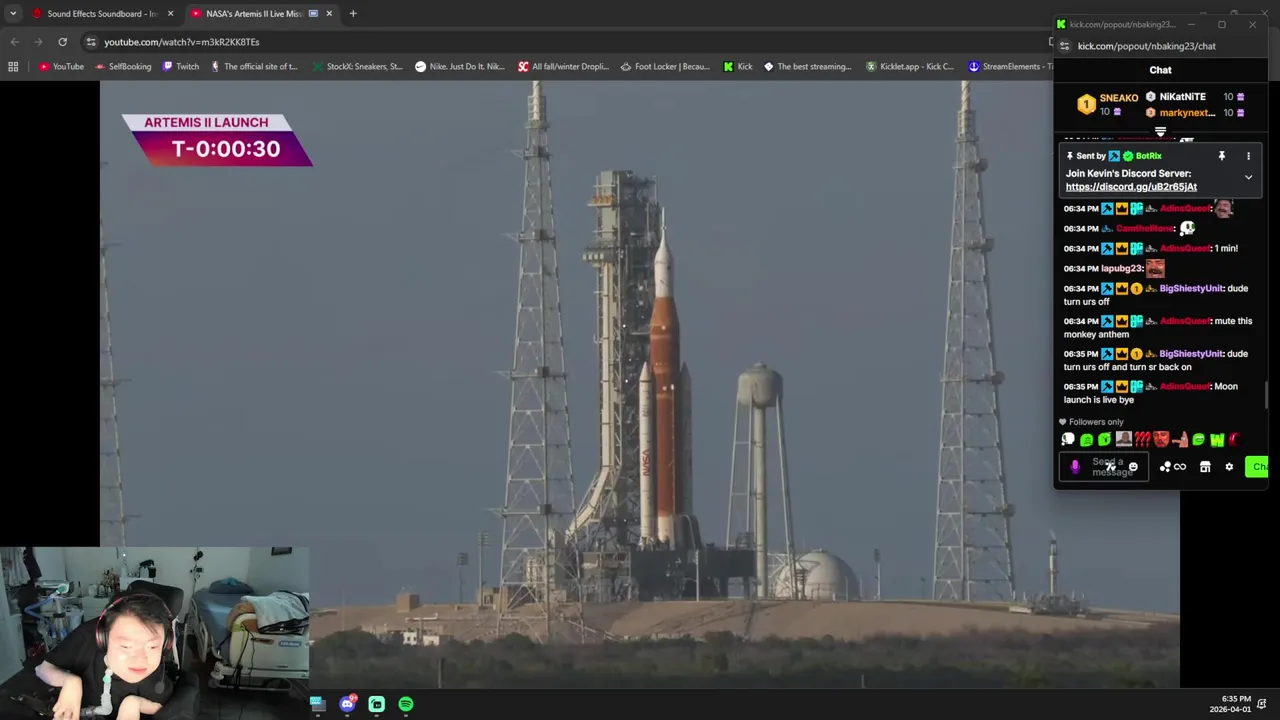Image resolution: width=1280 pixels, height=720 pixels.
Task: Click Camthelitone username in chat
Action: [x=1145, y=228]
